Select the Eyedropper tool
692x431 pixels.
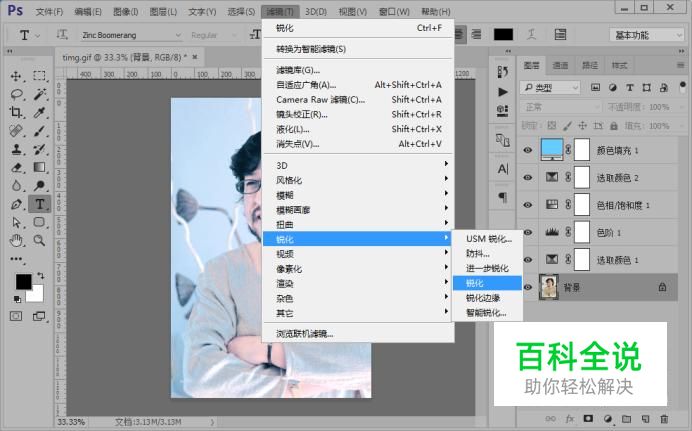(39, 112)
